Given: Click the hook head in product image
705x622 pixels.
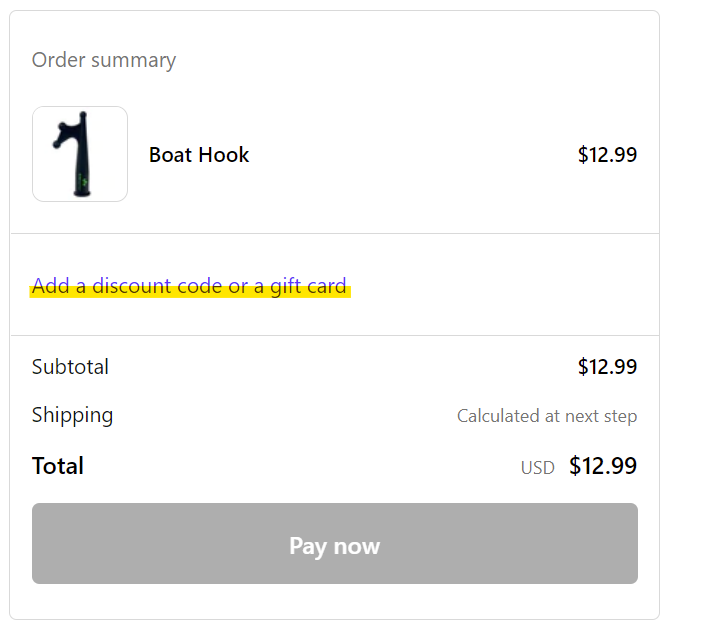Looking at the screenshot, I should pyautogui.click(x=70, y=130).
